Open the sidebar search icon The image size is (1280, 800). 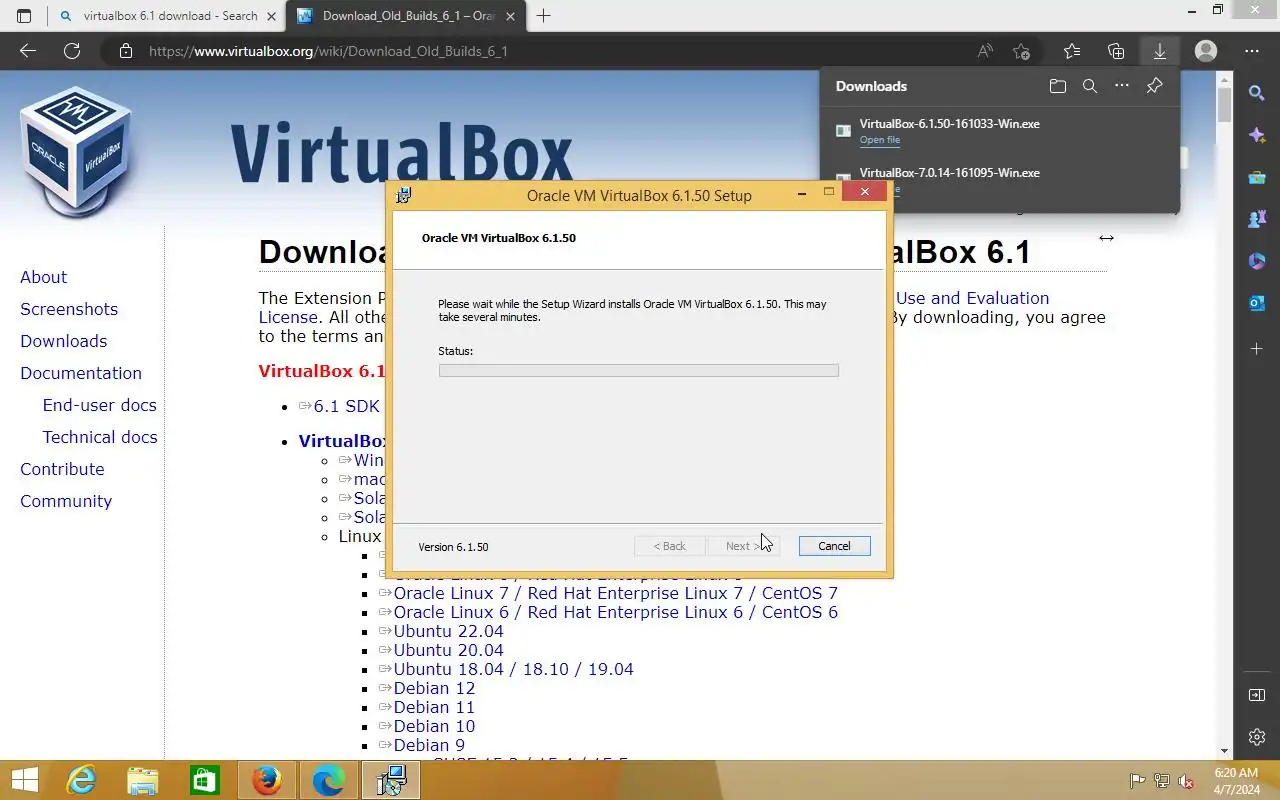tap(1257, 93)
